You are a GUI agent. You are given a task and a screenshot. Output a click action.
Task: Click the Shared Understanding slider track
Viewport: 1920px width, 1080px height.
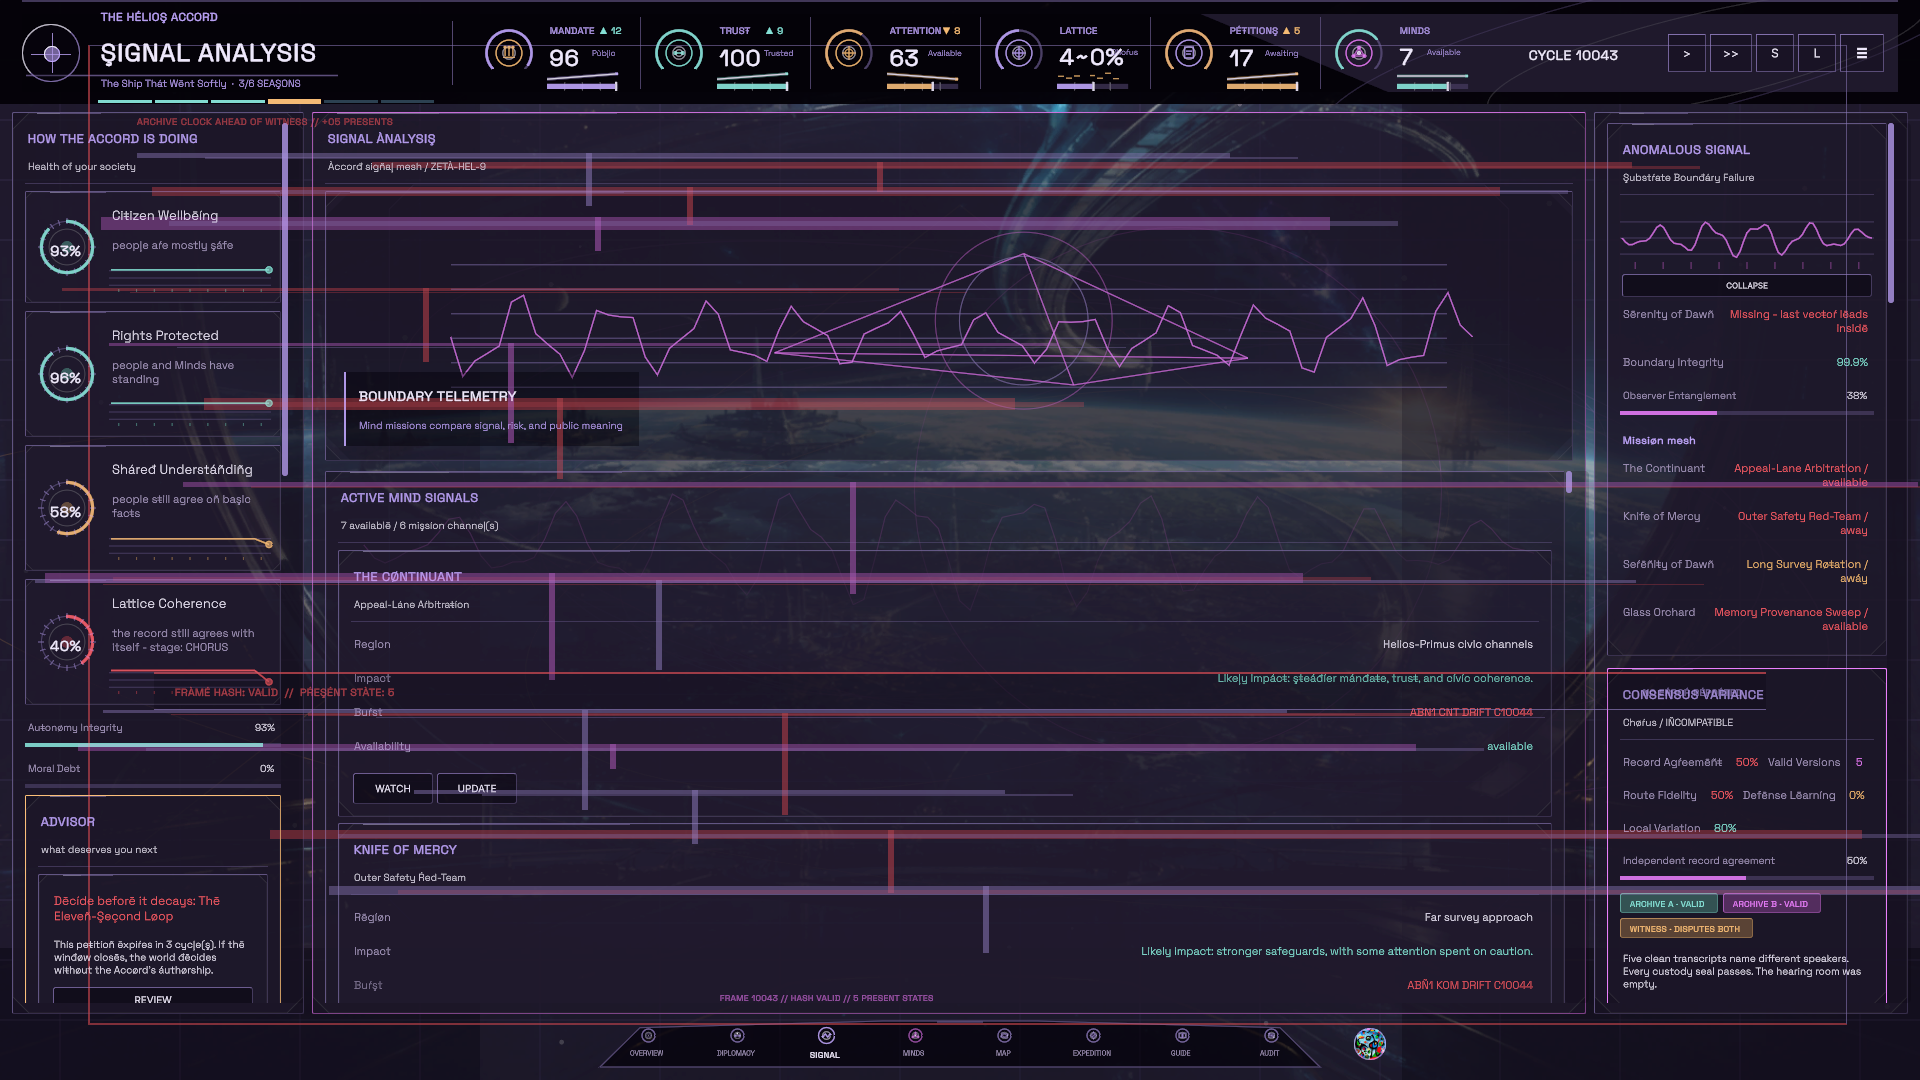point(191,542)
